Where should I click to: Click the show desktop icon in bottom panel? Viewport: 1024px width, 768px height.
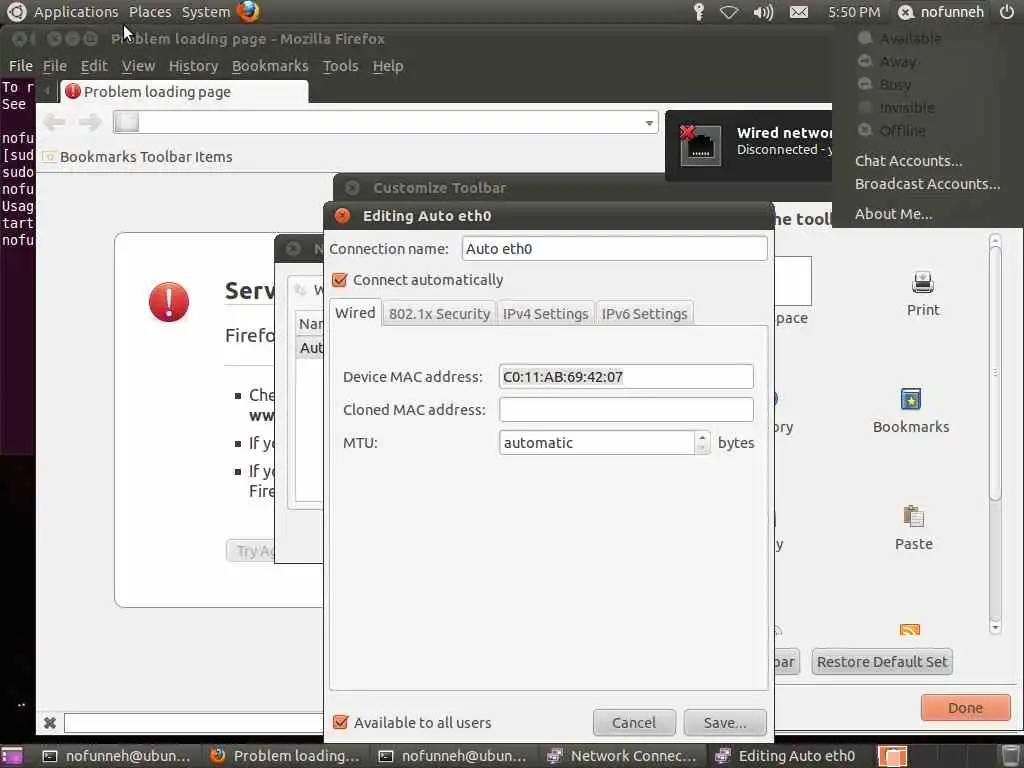(x=11, y=756)
